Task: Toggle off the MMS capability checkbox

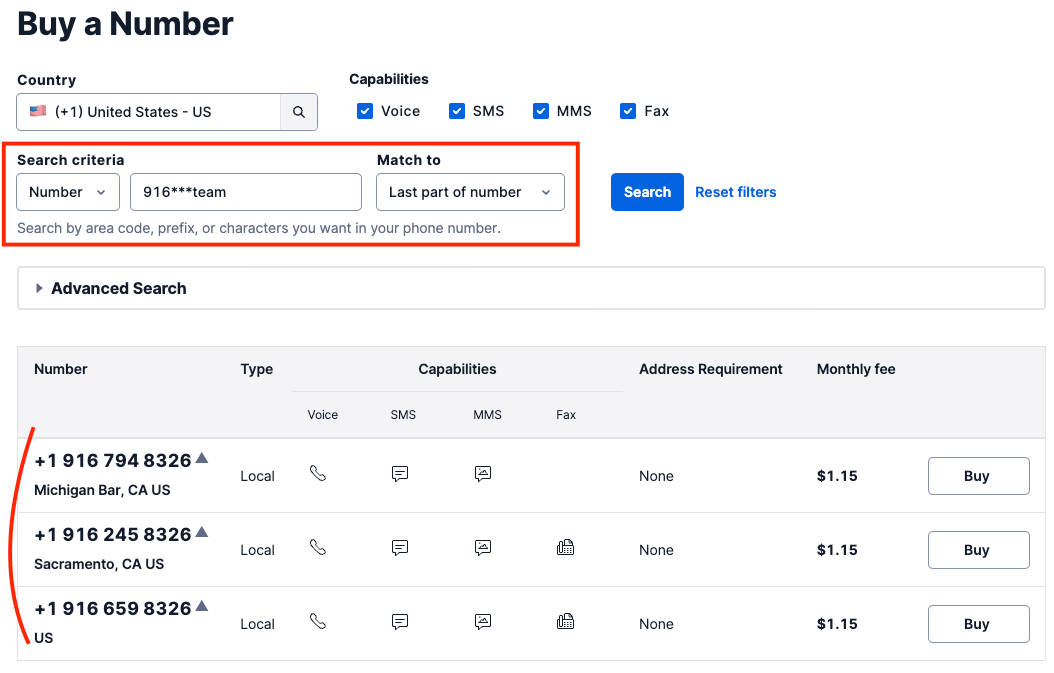Action: [x=540, y=111]
